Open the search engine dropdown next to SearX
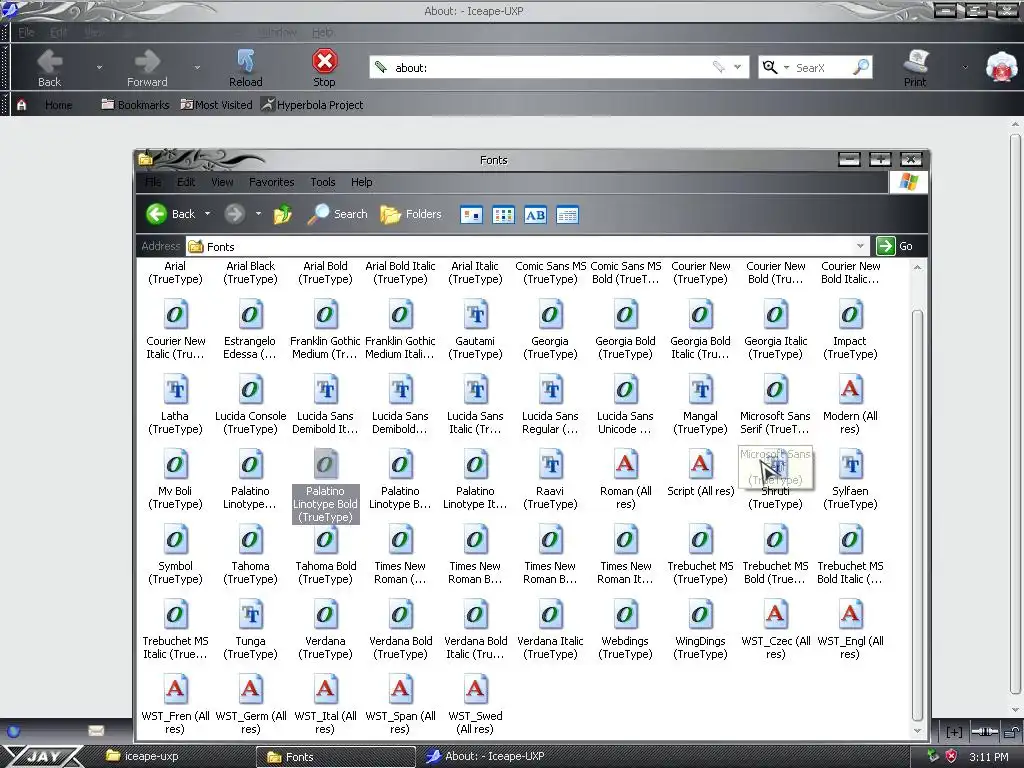The image size is (1024, 768). coord(786,67)
